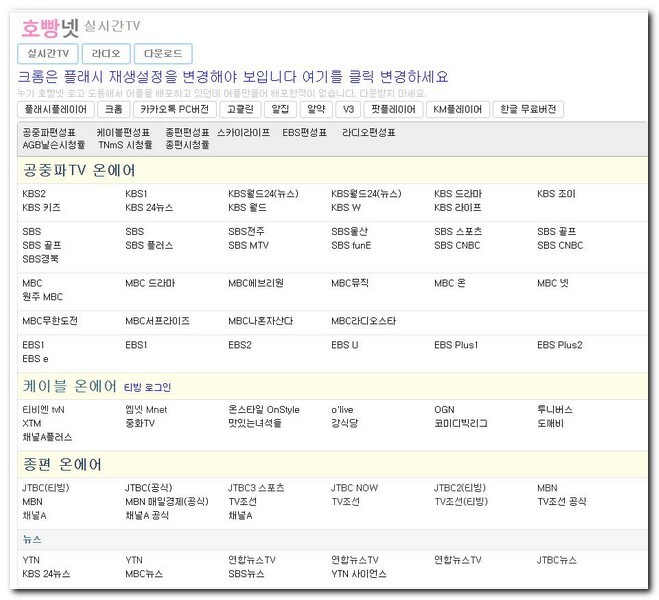Select the KBS2 channel link
The image size is (659, 600).
pyautogui.click(x=34, y=194)
